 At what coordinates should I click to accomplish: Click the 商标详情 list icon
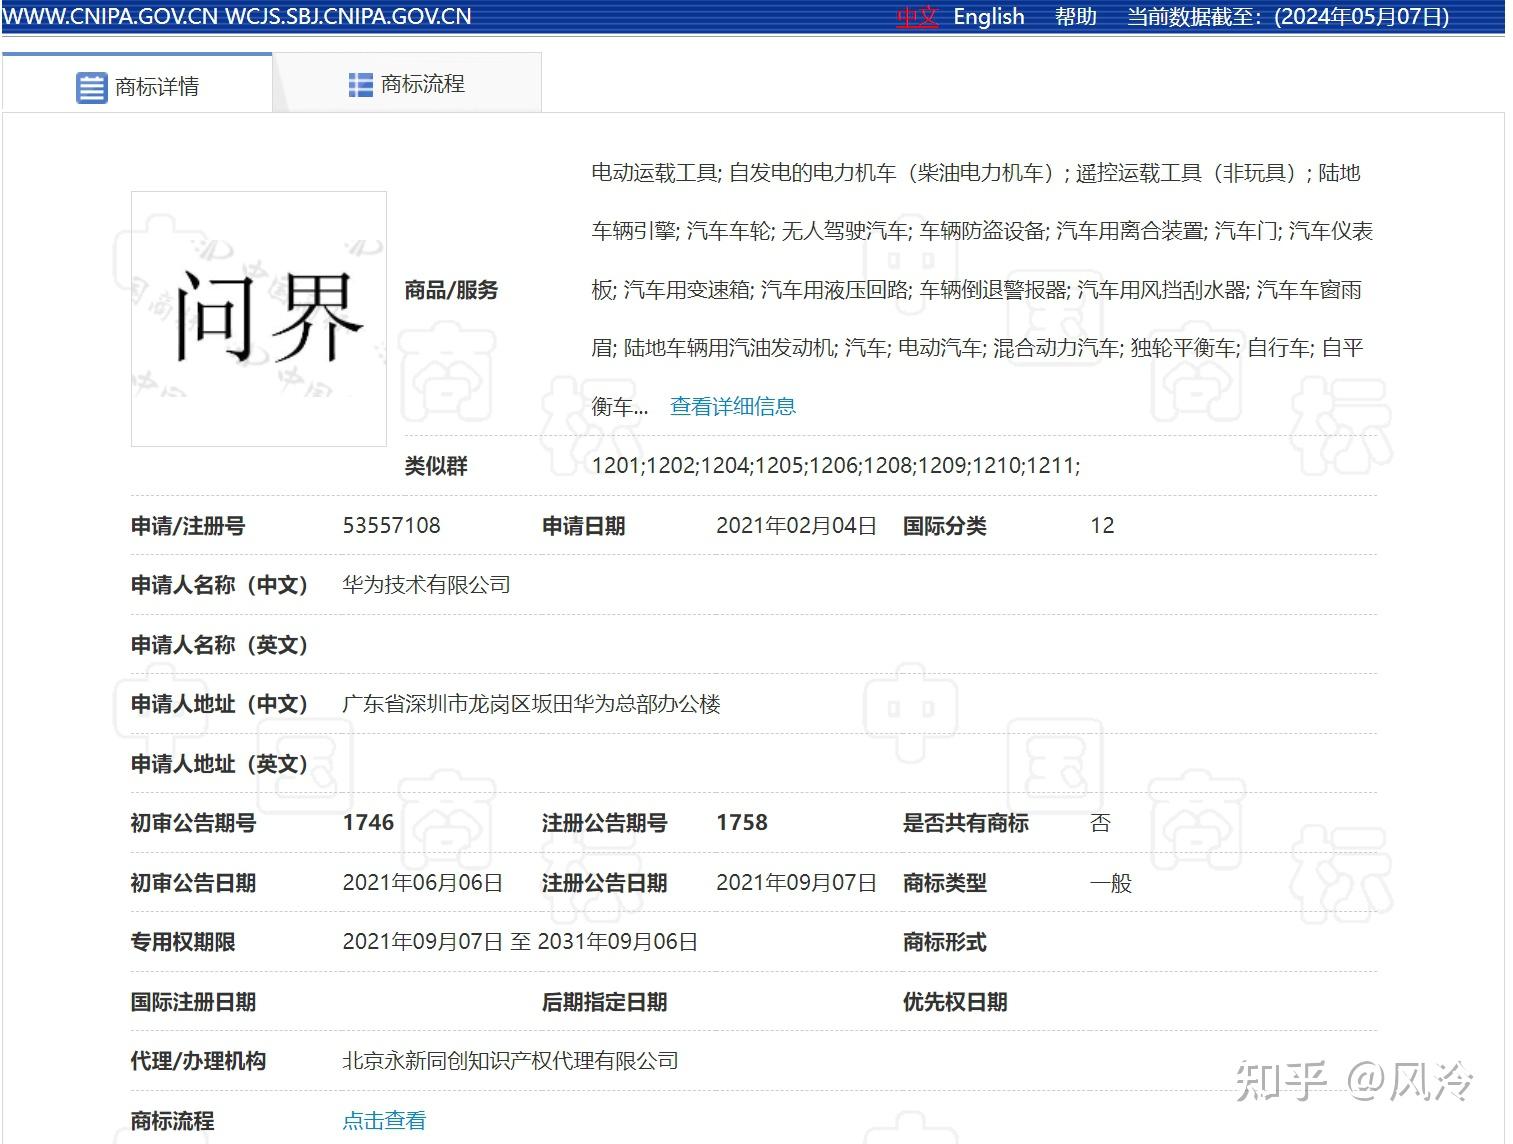pos(91,87)
